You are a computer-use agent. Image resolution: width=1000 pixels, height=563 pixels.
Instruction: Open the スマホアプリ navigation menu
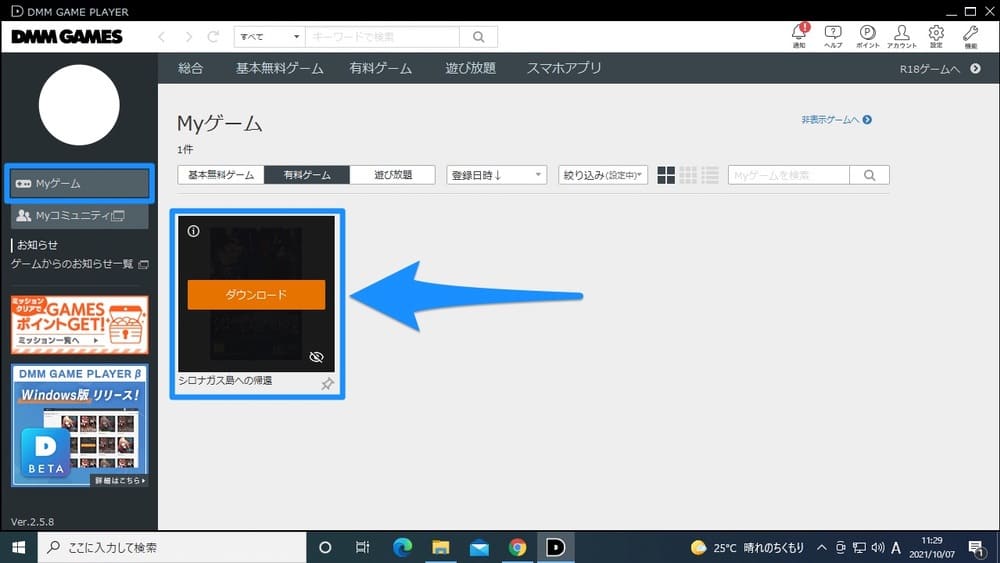pyautogui.click(x=563, y=68)
